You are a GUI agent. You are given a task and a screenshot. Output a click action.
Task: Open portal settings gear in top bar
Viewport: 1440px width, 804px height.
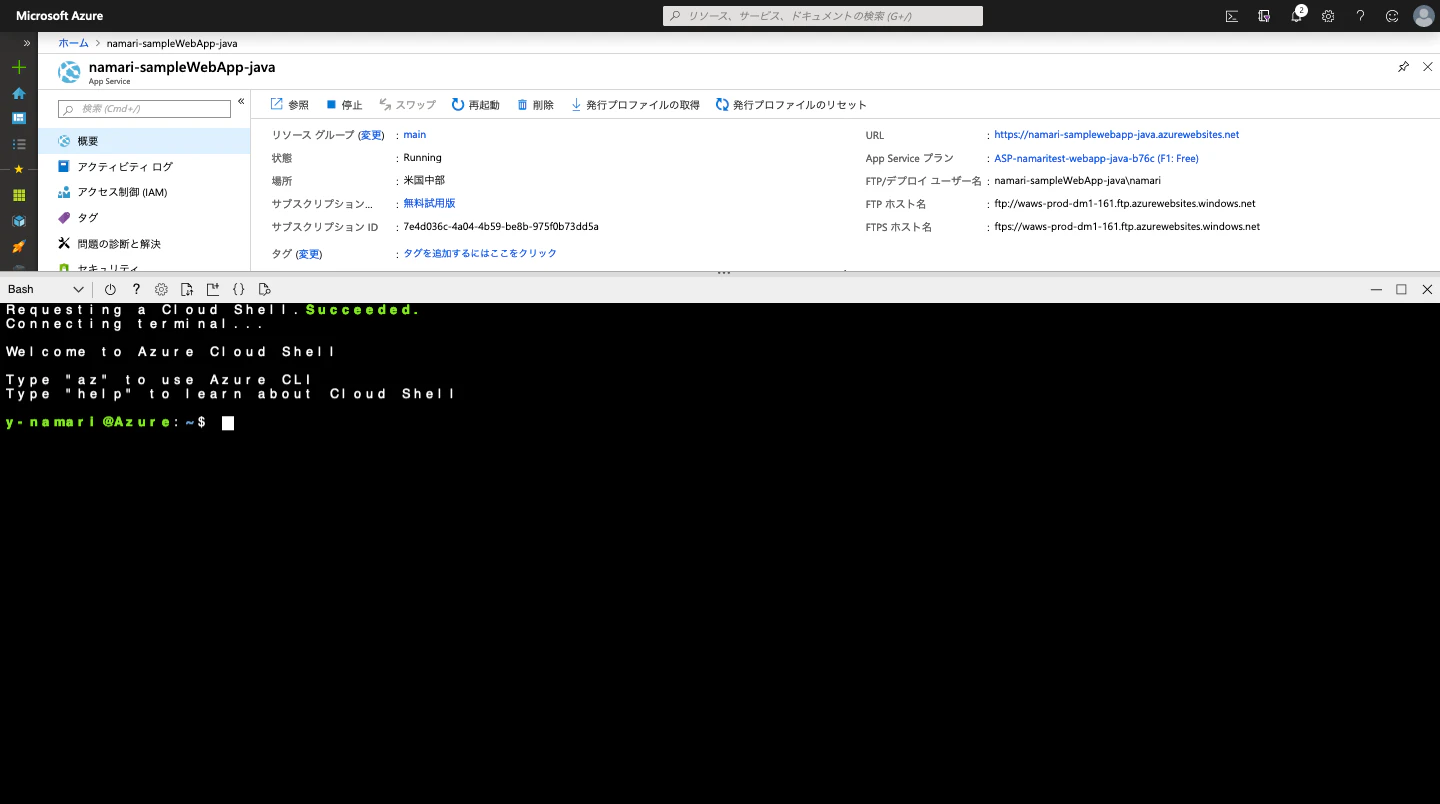point(1328,16)
